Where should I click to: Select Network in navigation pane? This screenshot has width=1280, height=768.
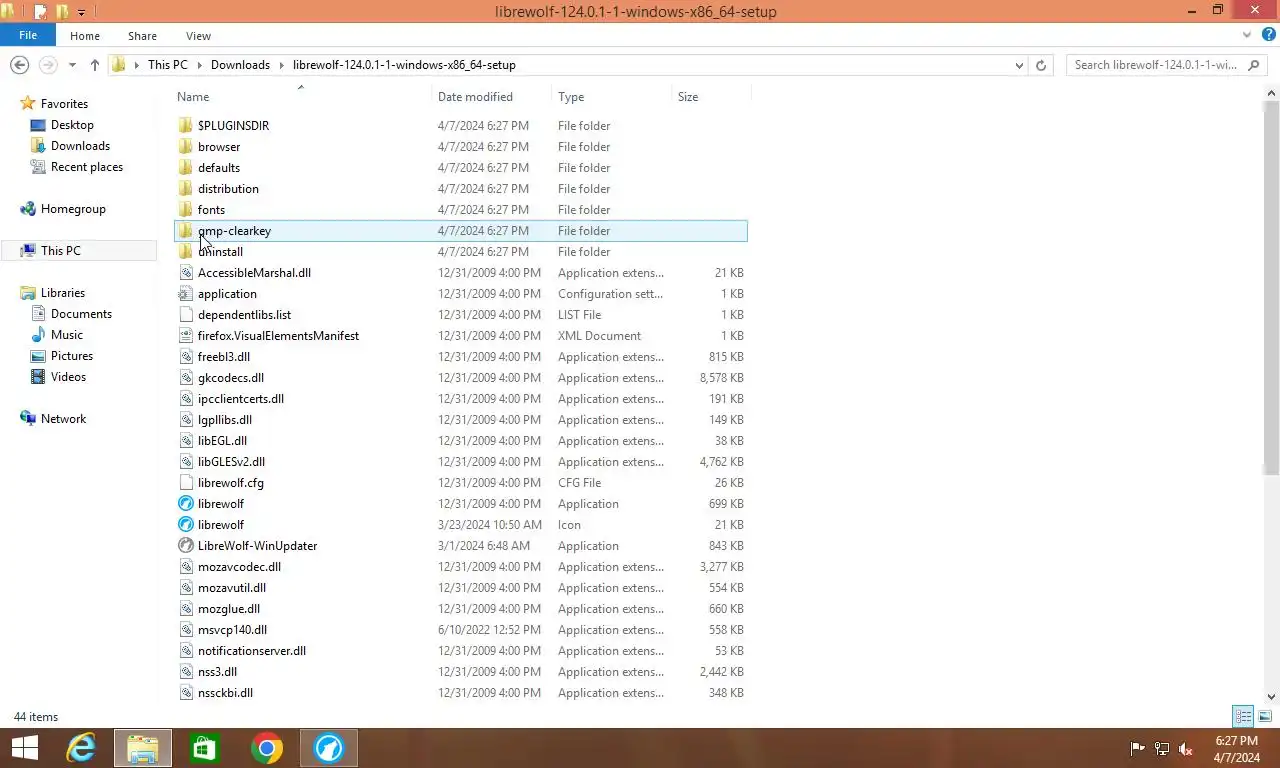63,419
